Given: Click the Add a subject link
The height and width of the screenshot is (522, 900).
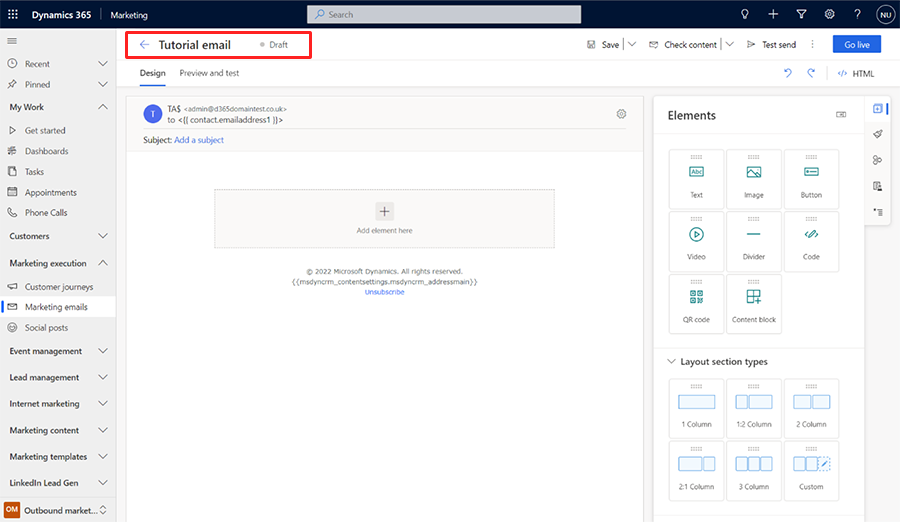Looking at the screenshot, I should coord(199,140).
